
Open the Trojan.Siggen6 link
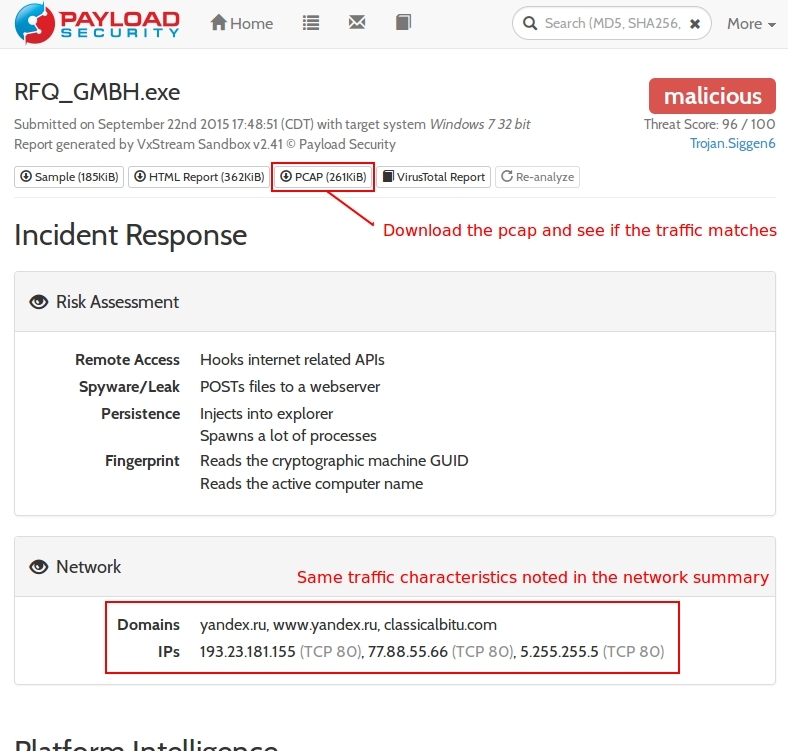coord(732,143)
